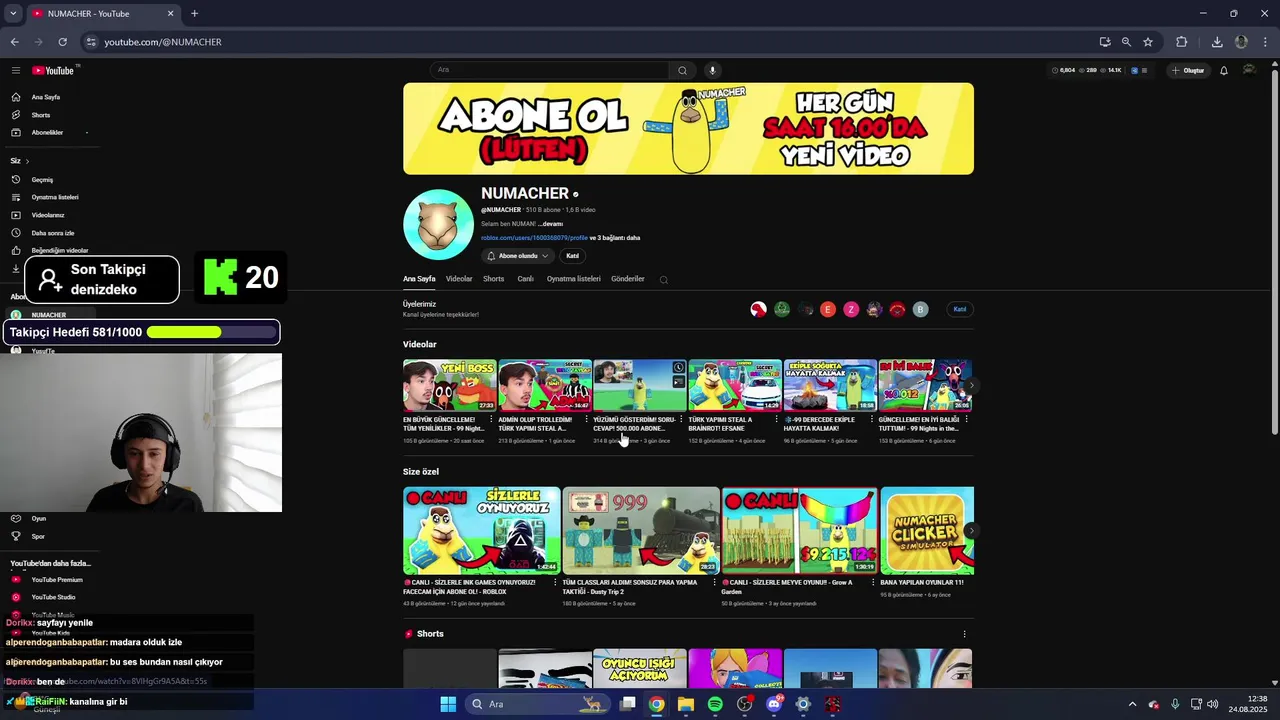Open the -99 DERECEDE EKİPLE thumbnail
The image size is (1280, 720).
pyautogui.click(x=830, y=385)
